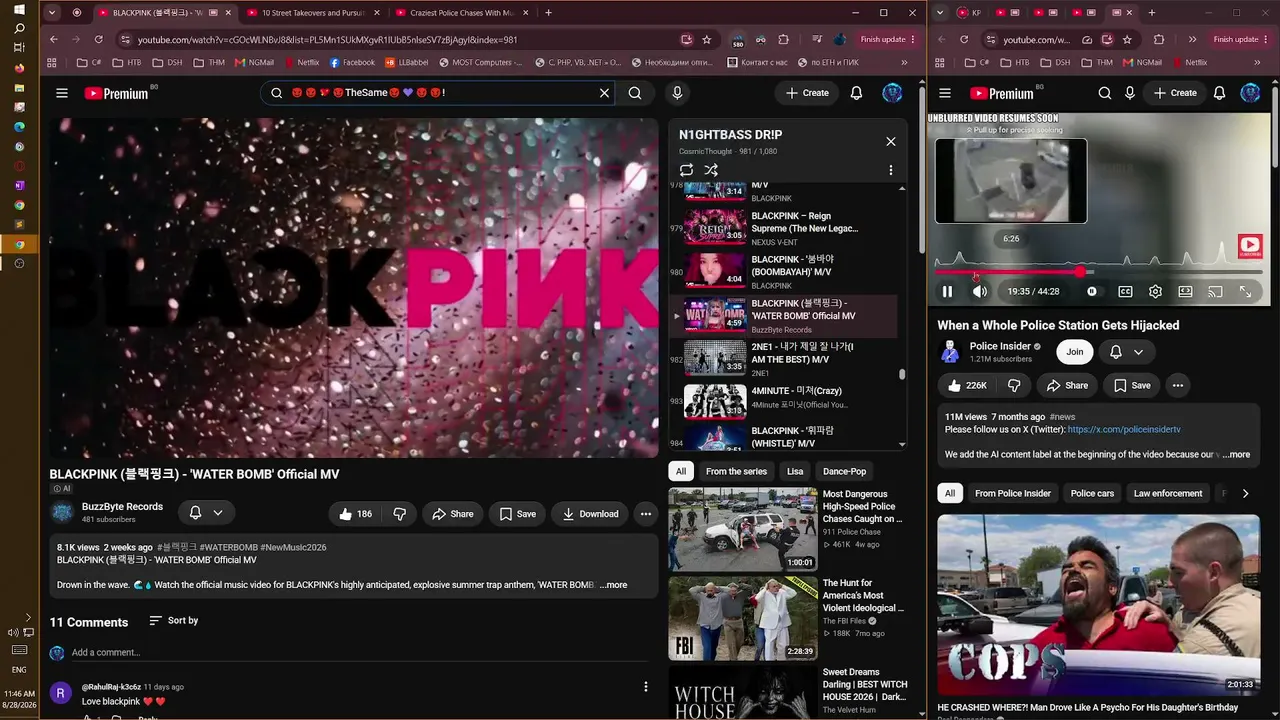This screenshot has width=1280, height=720.
Task: Open Windows Start menu on the taskbar
Action: (19, 10)
